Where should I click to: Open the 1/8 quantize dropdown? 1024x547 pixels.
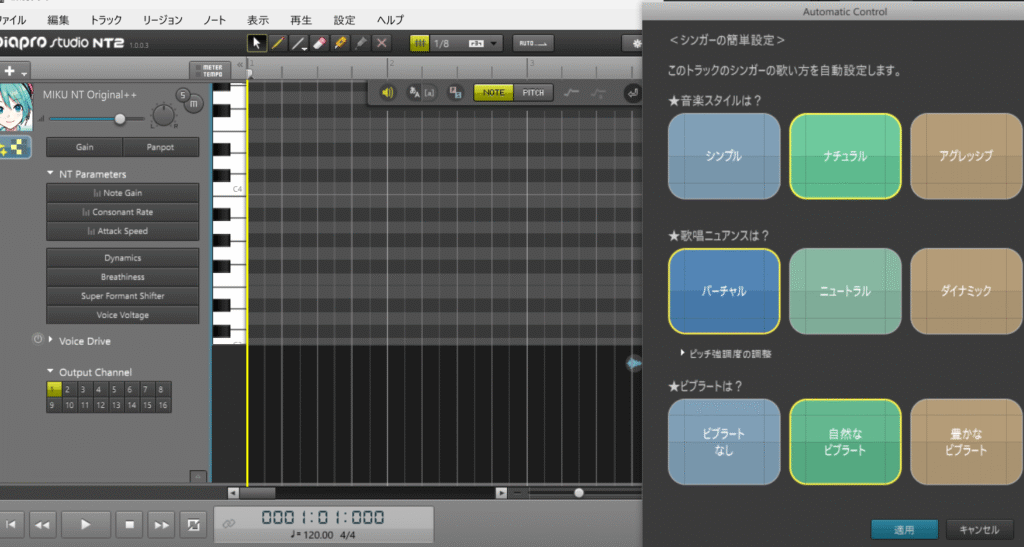pos(466,43)
